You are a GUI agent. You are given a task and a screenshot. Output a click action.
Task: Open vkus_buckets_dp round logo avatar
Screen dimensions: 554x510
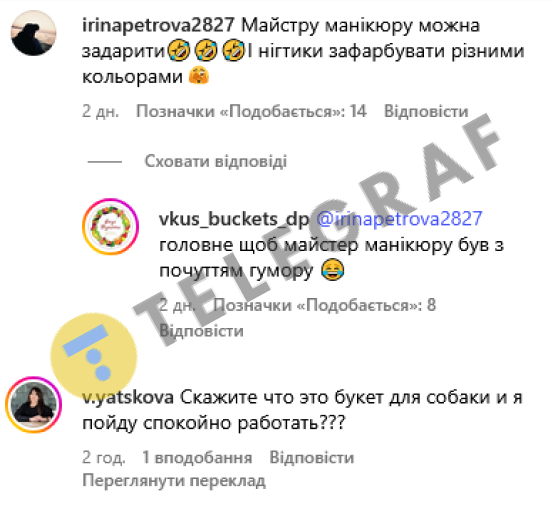click(x=111, y=227)
